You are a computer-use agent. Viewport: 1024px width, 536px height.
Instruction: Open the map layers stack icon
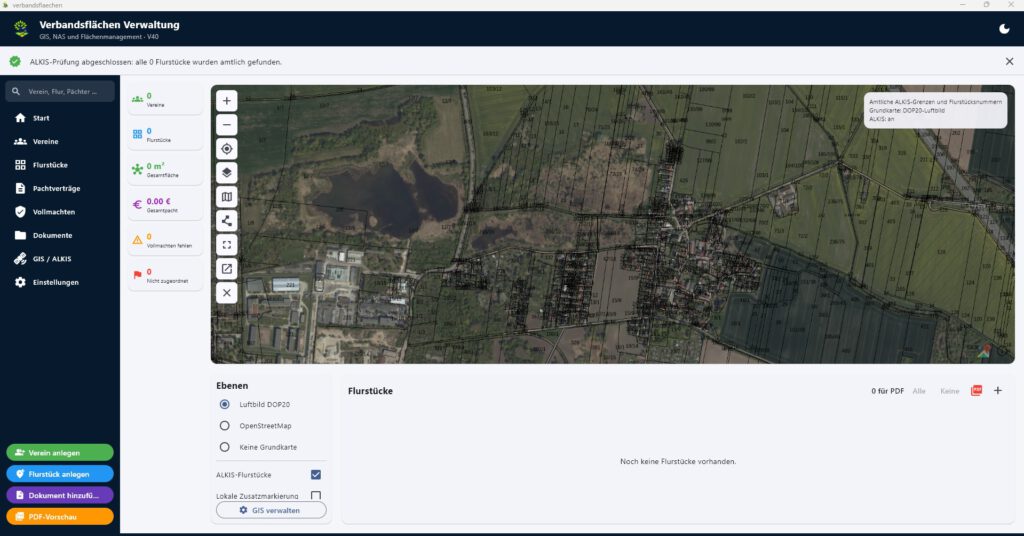coord(227,173)
